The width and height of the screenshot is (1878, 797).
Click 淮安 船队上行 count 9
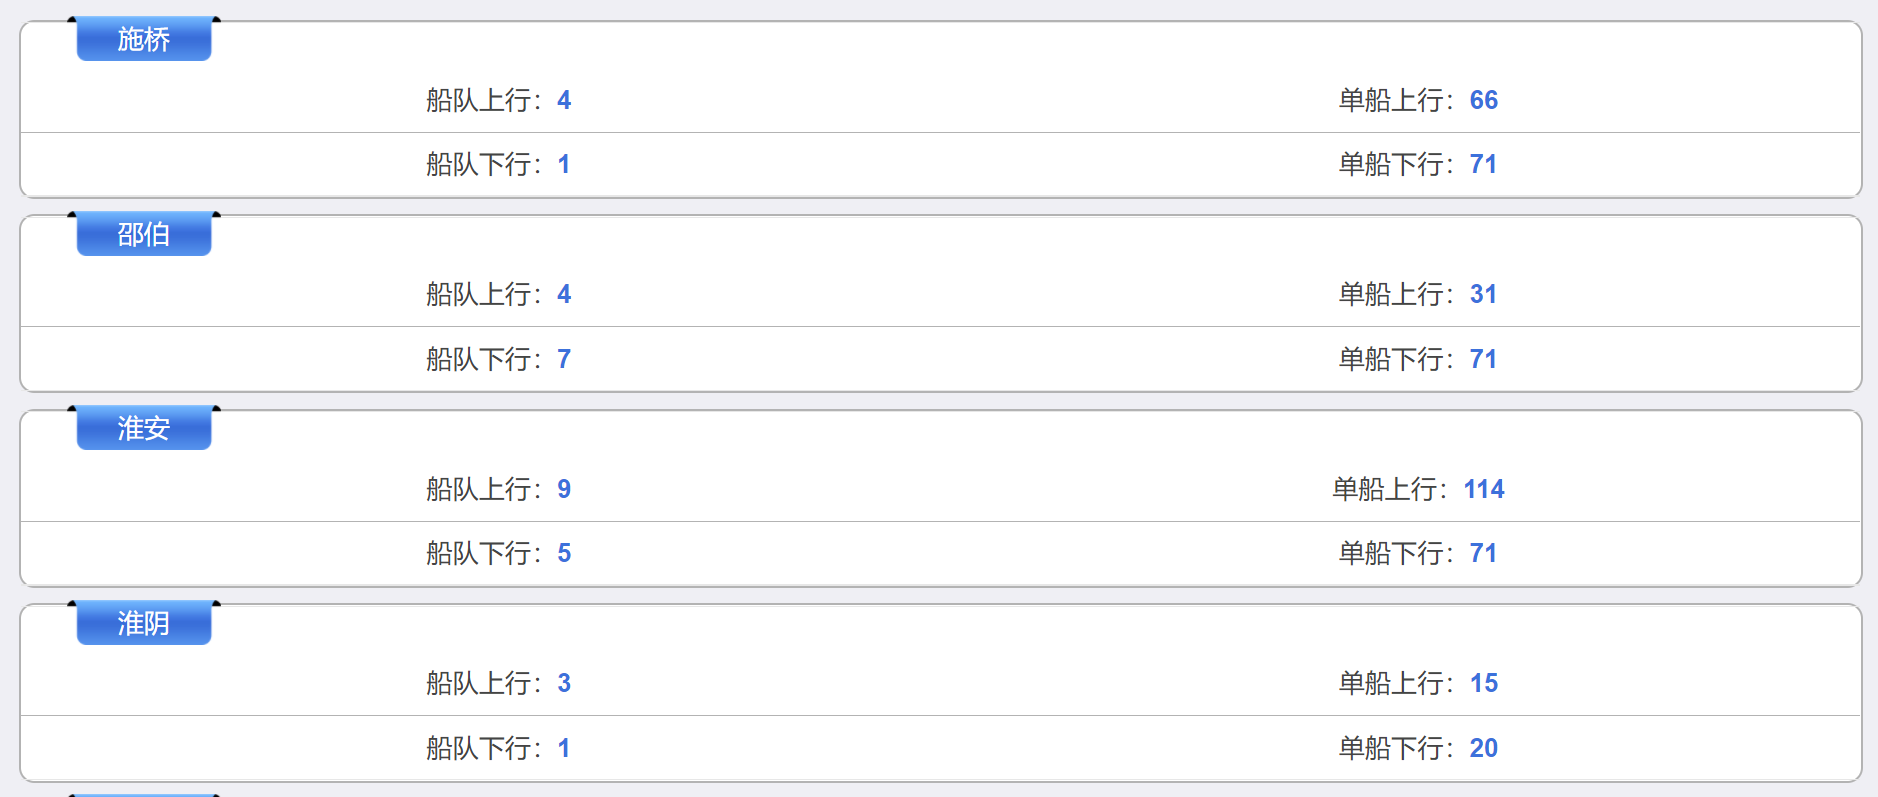click(x=564, y=489)
